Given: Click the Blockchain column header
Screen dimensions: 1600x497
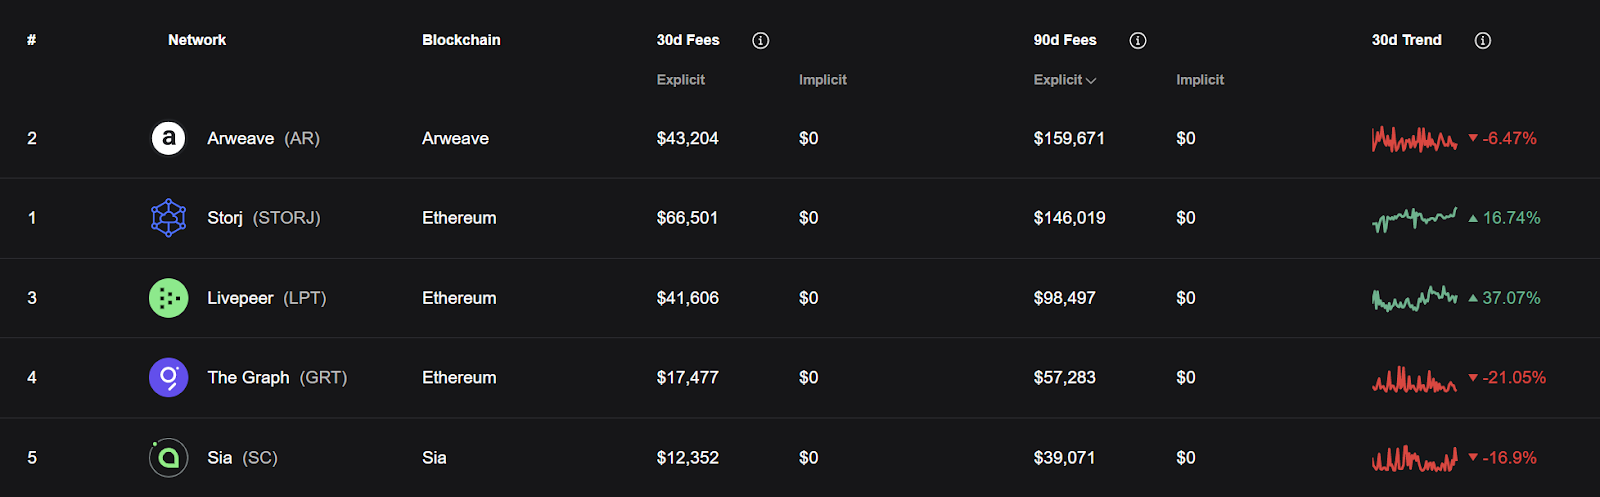Looking at the screenshot, I should coord(461,40).
